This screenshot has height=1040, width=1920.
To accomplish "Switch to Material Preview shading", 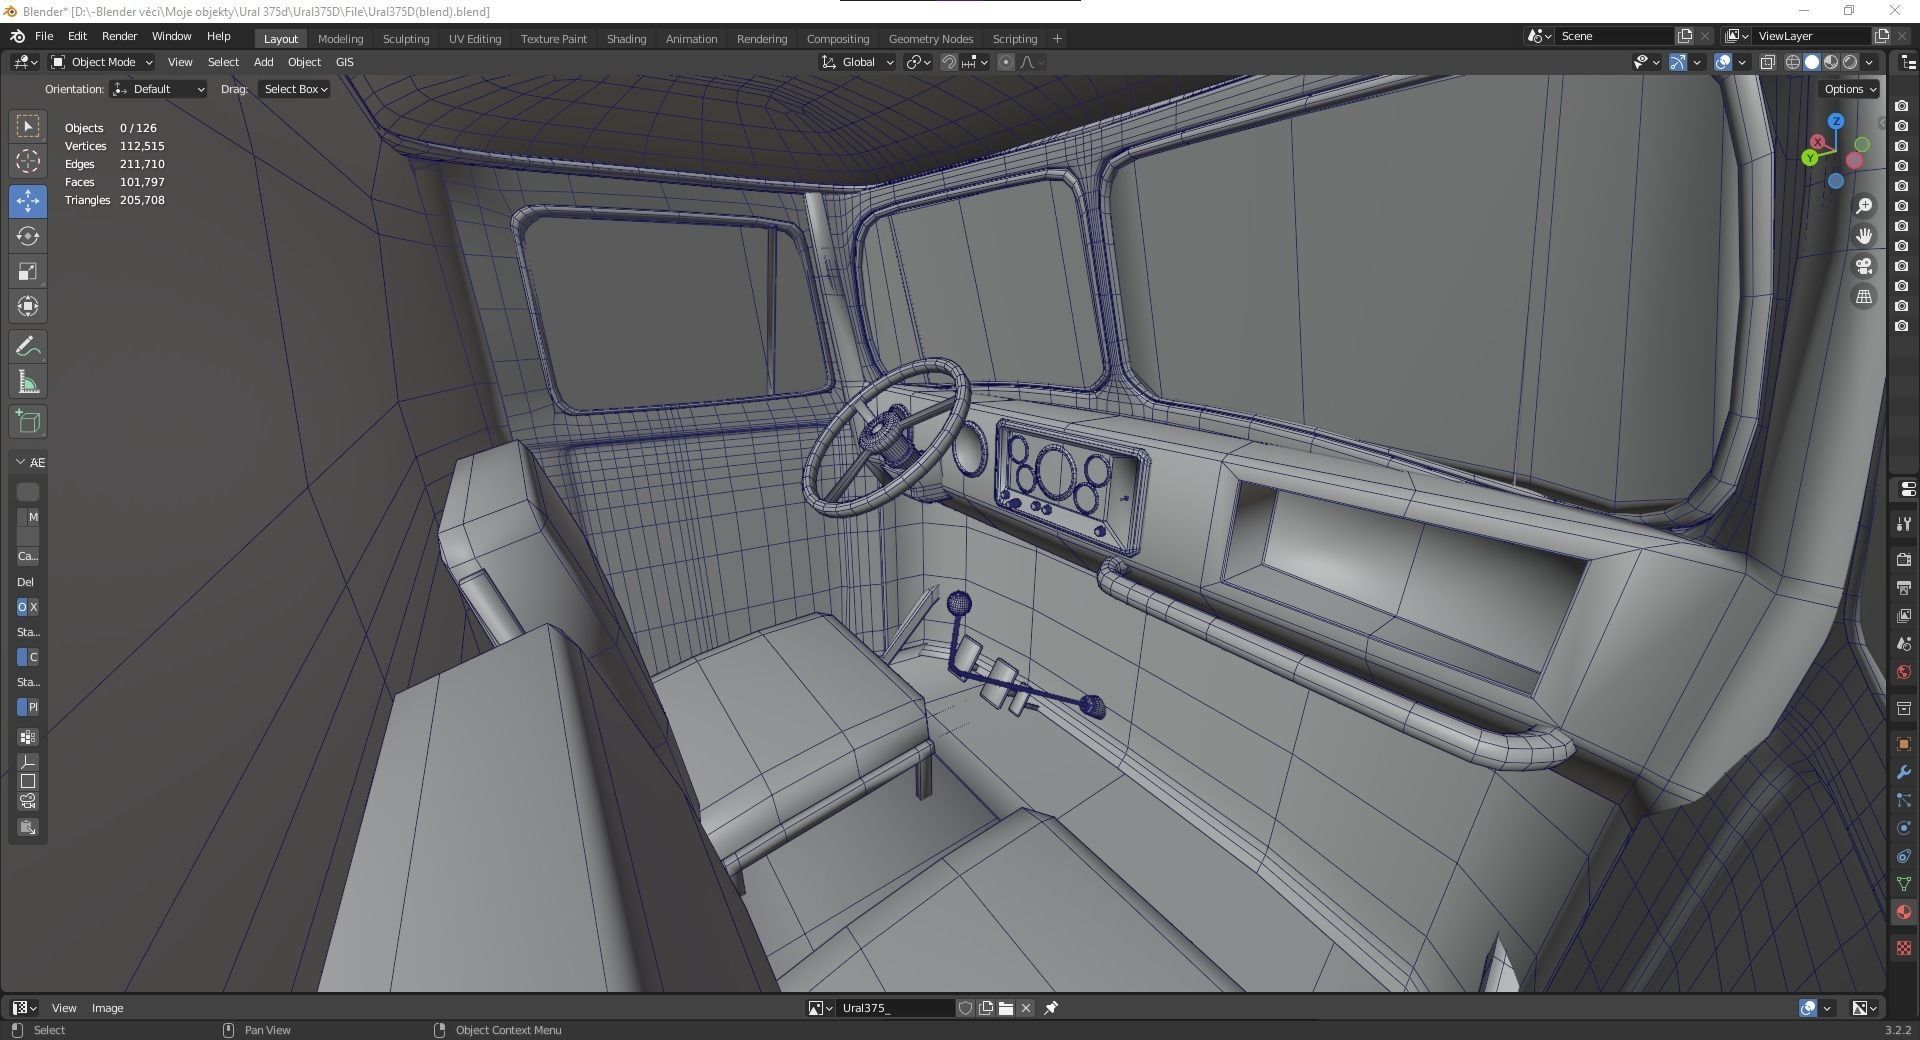I will 1831,62.
